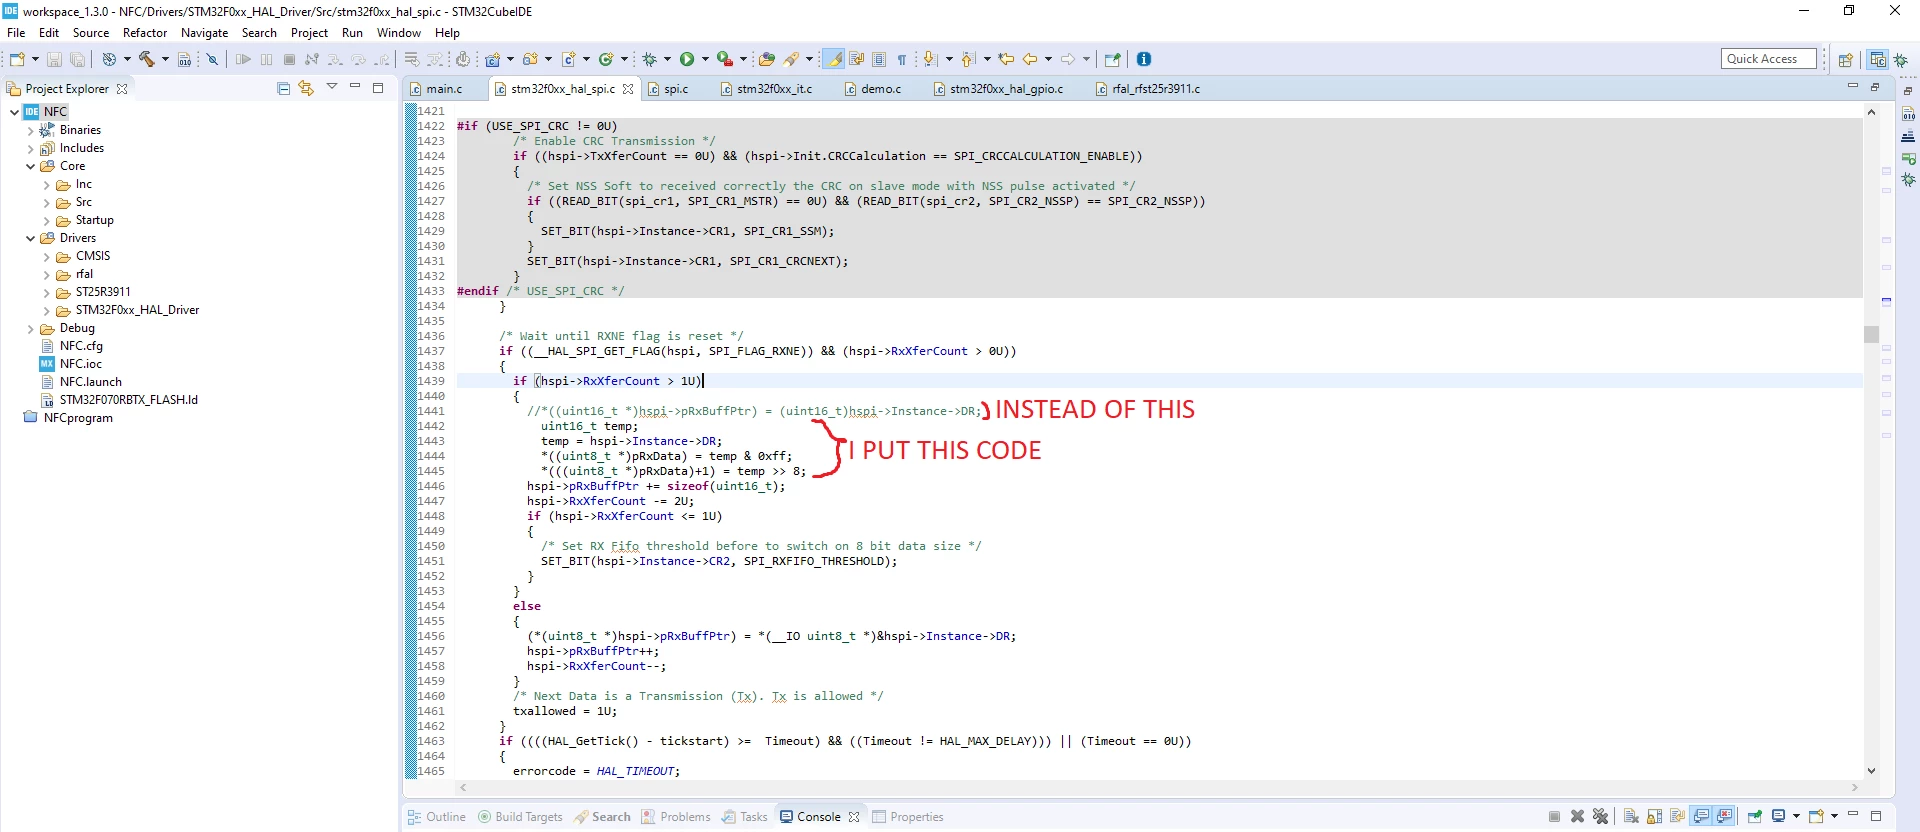Image resolution: width=1920 pixels, height=832 pixels.
Task: Toggle Word Wrap toolbar button
Action: tap(856, 59)
